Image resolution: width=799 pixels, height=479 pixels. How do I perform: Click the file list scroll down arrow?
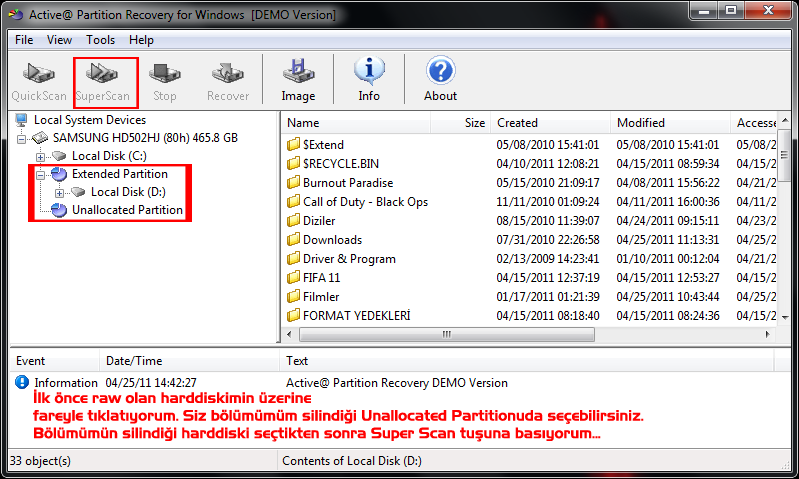(785, 317)
